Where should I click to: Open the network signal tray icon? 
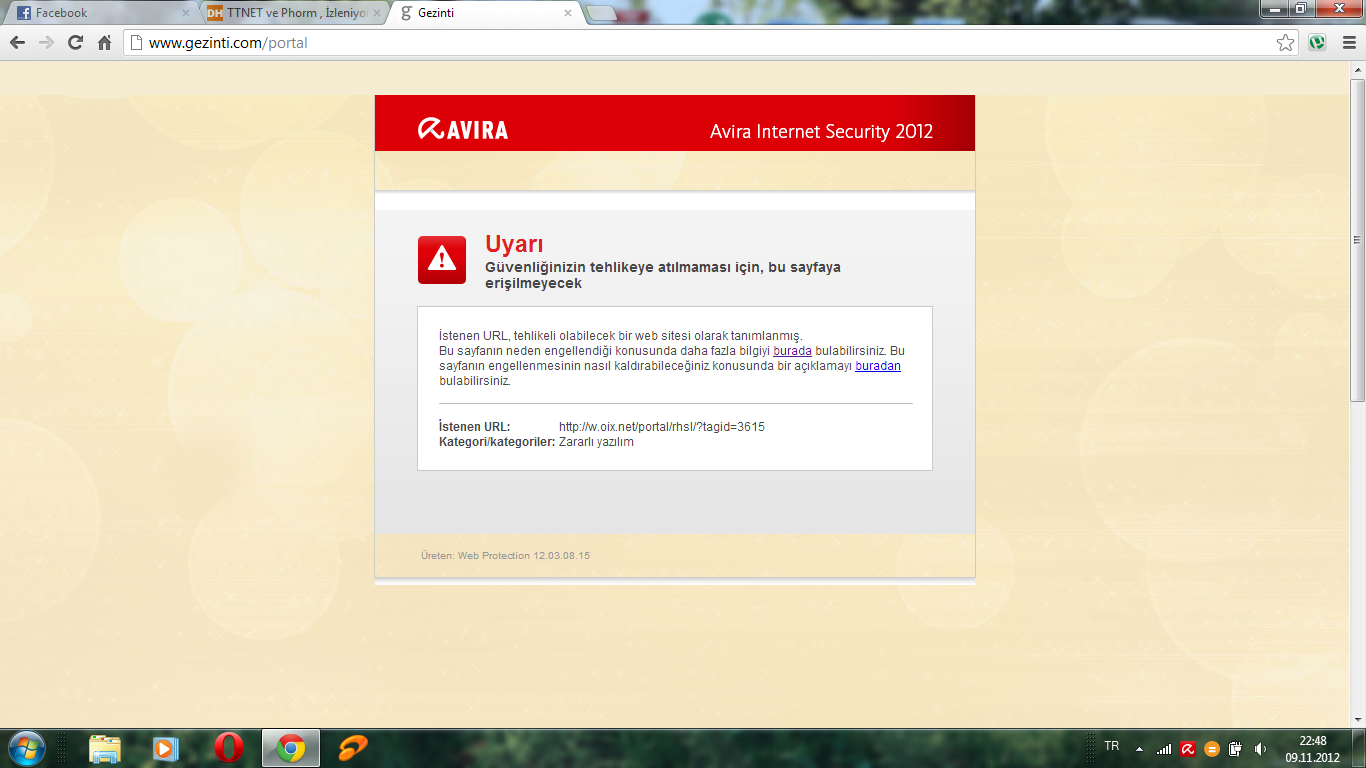(x=1164, y=749)
